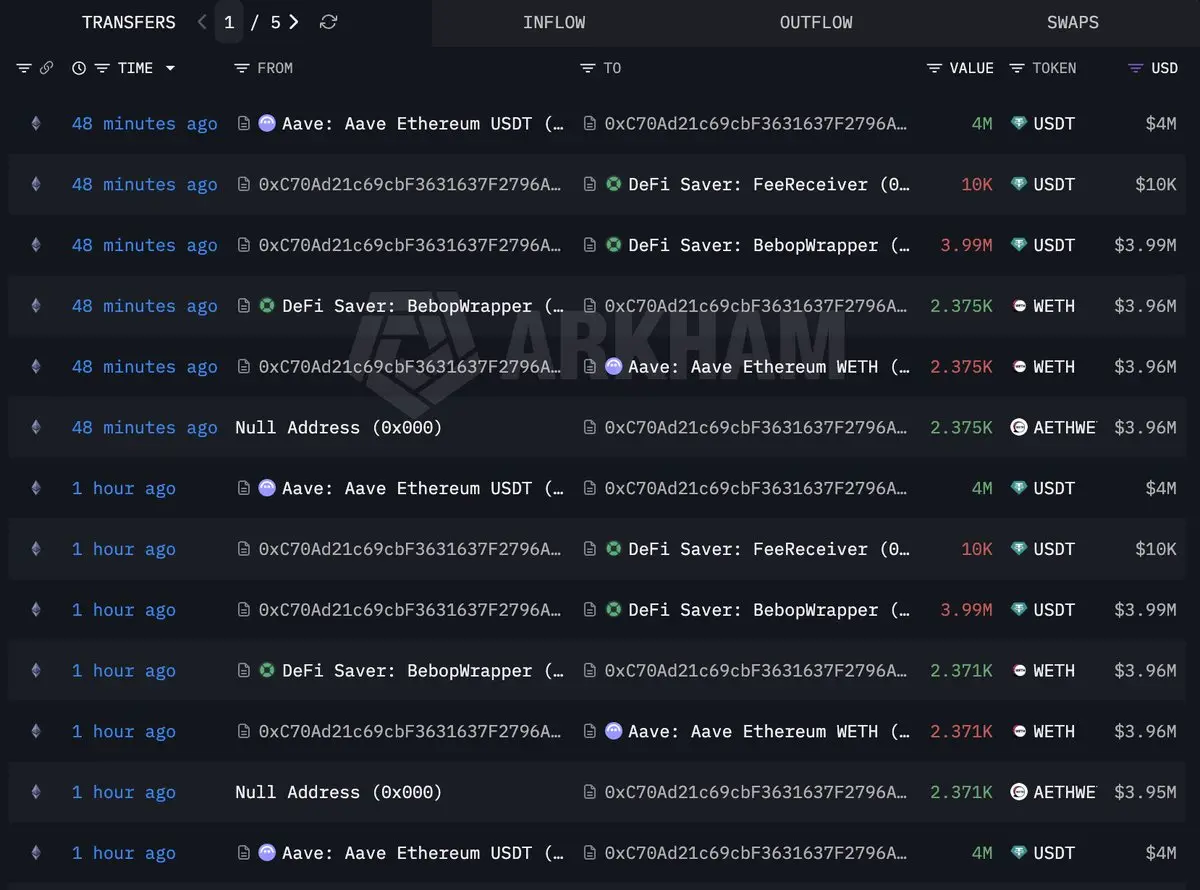
Task: Toggle TIME sort direction arrow
Action: 170,68
